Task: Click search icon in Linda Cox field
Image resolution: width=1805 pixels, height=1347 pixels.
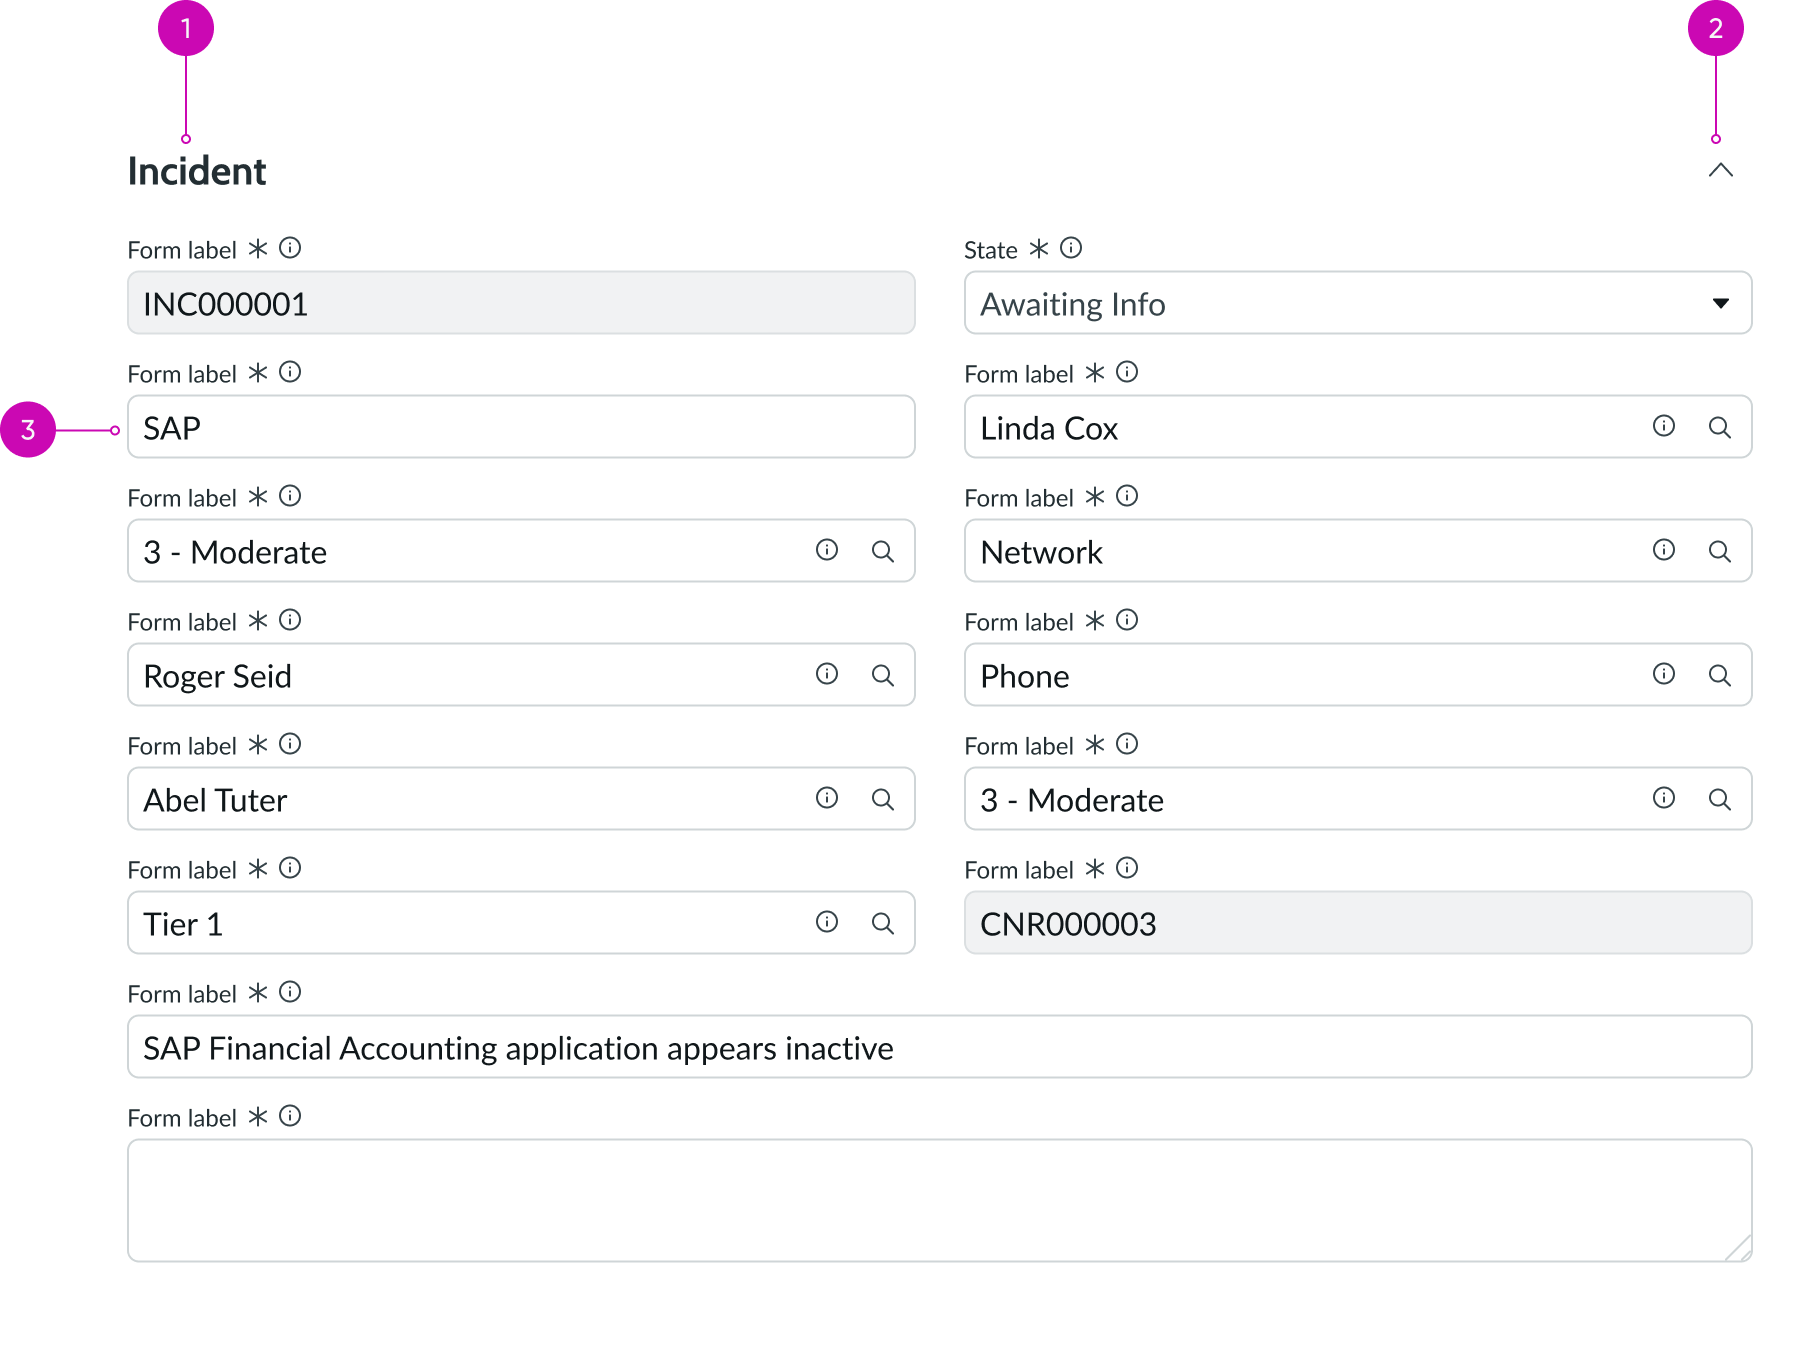Action: point(1719,427)
